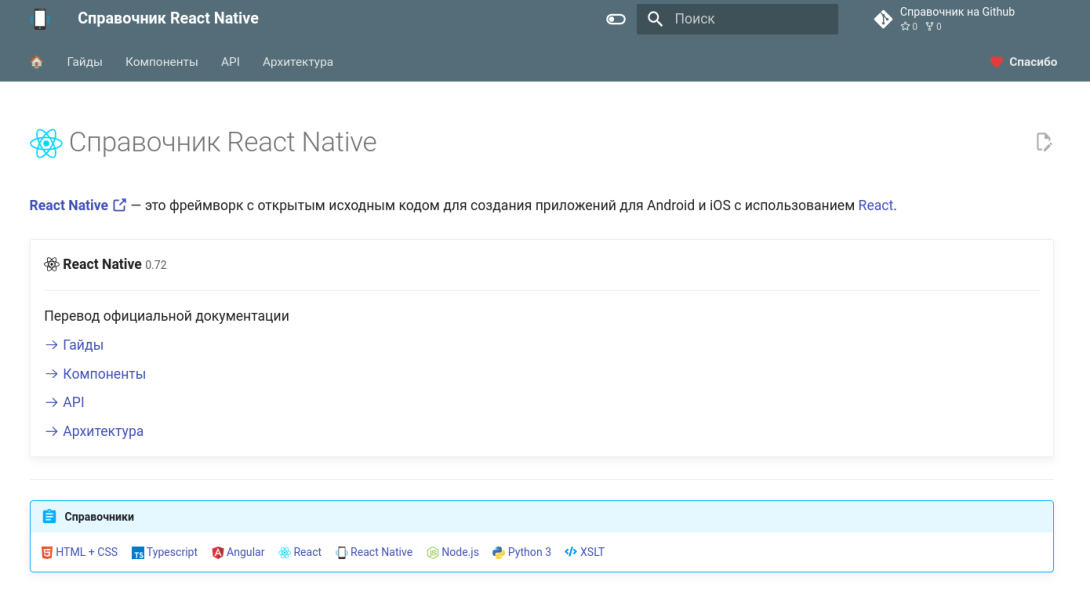Click the Перевод официальной документации text
The height and width of the screenshot is (603, 1090).
pyautogui.click(x=167, y=316)
